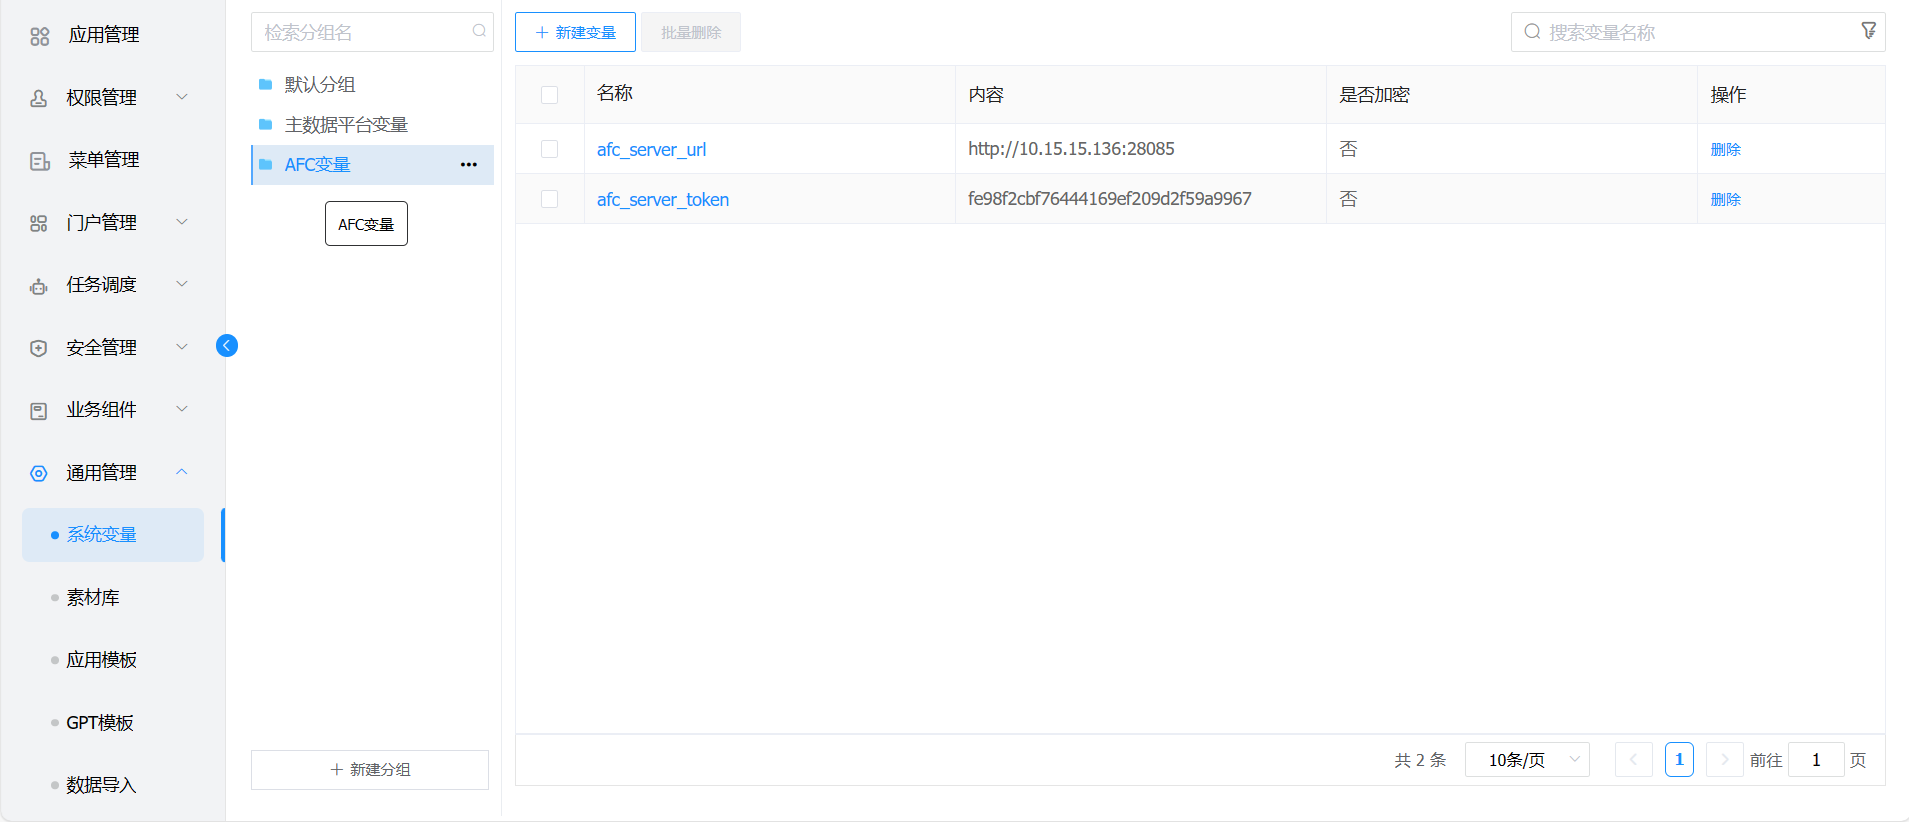The height and width of the screenshot is (822, 1909).
Task: Click the 应用管理 grid icon
Action: [39, 36]
